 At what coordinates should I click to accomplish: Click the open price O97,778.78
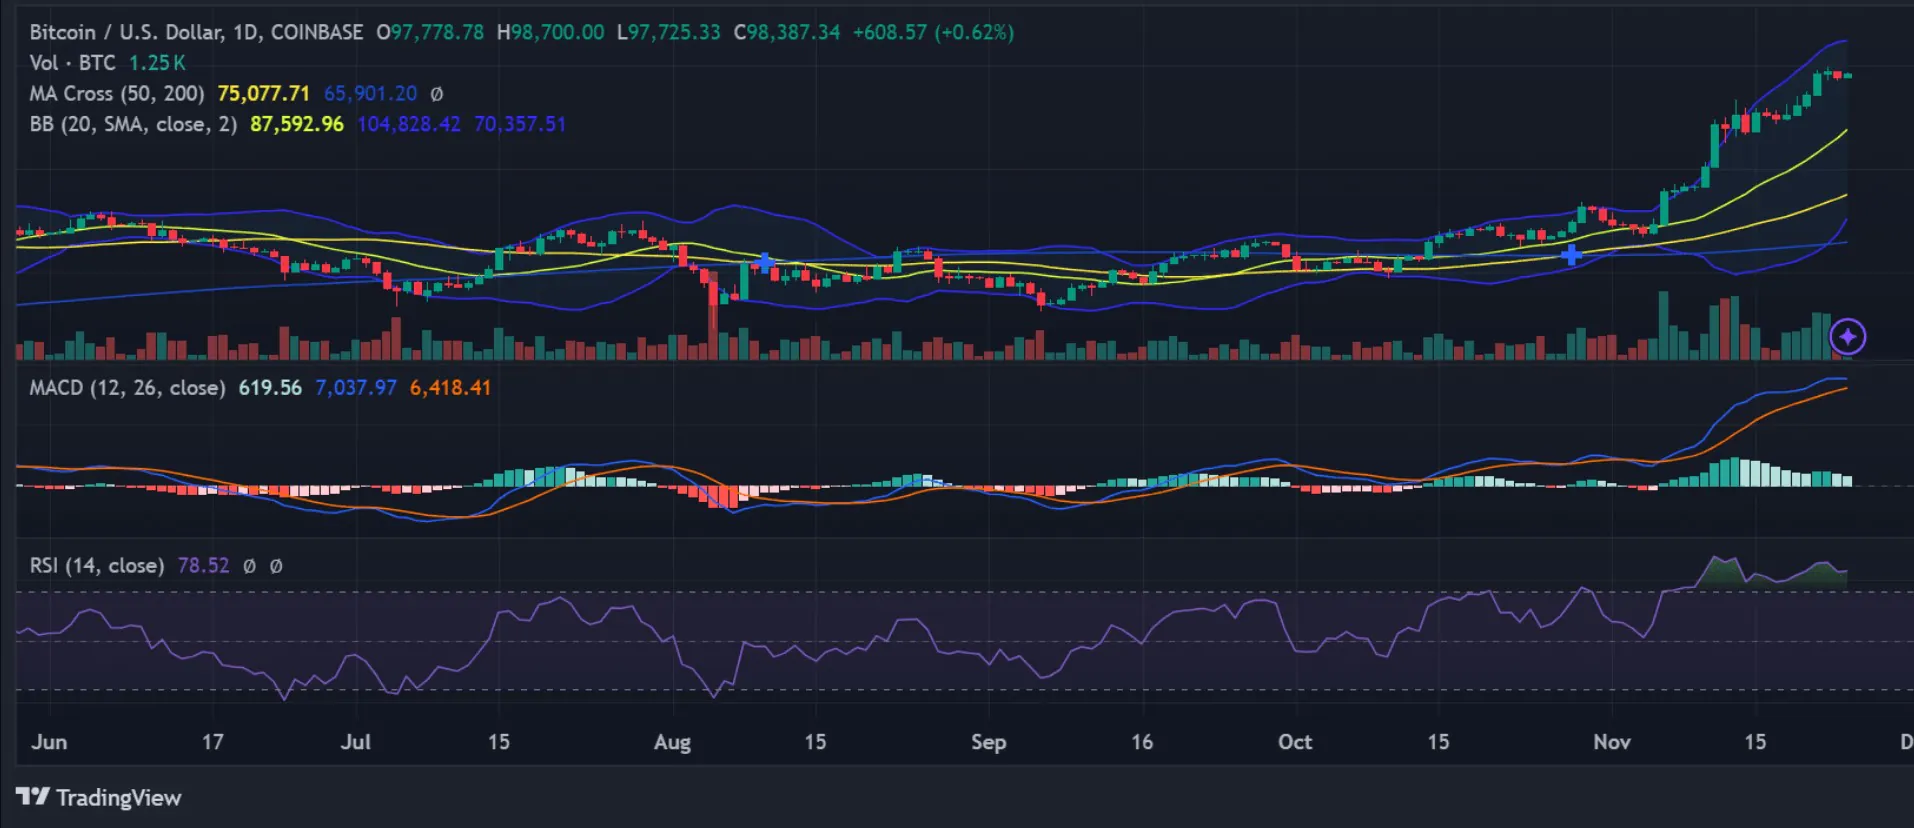click(430, 32)
